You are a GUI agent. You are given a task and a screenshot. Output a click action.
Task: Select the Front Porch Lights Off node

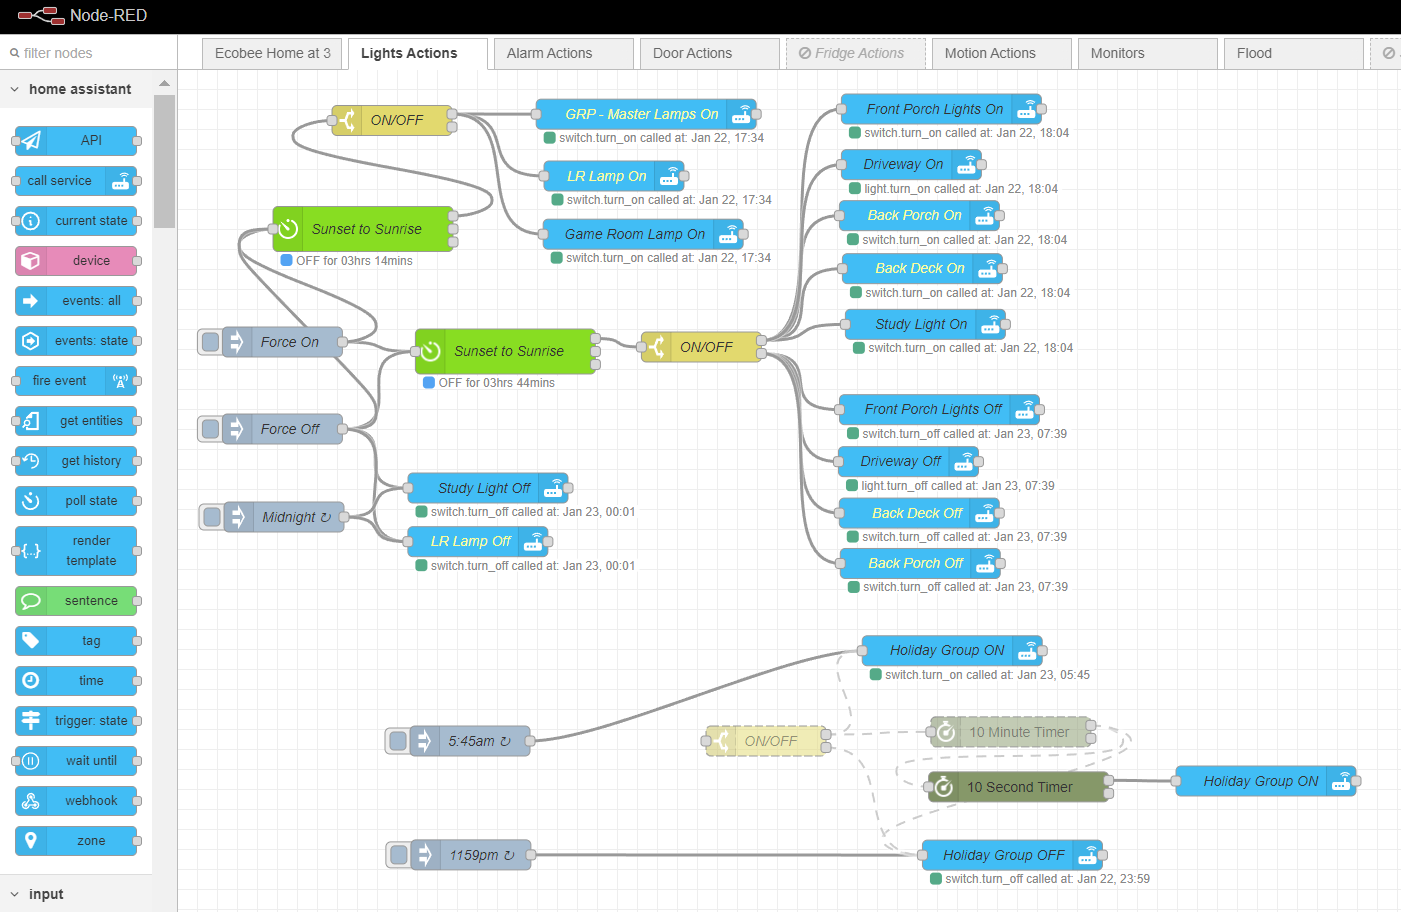939,409
